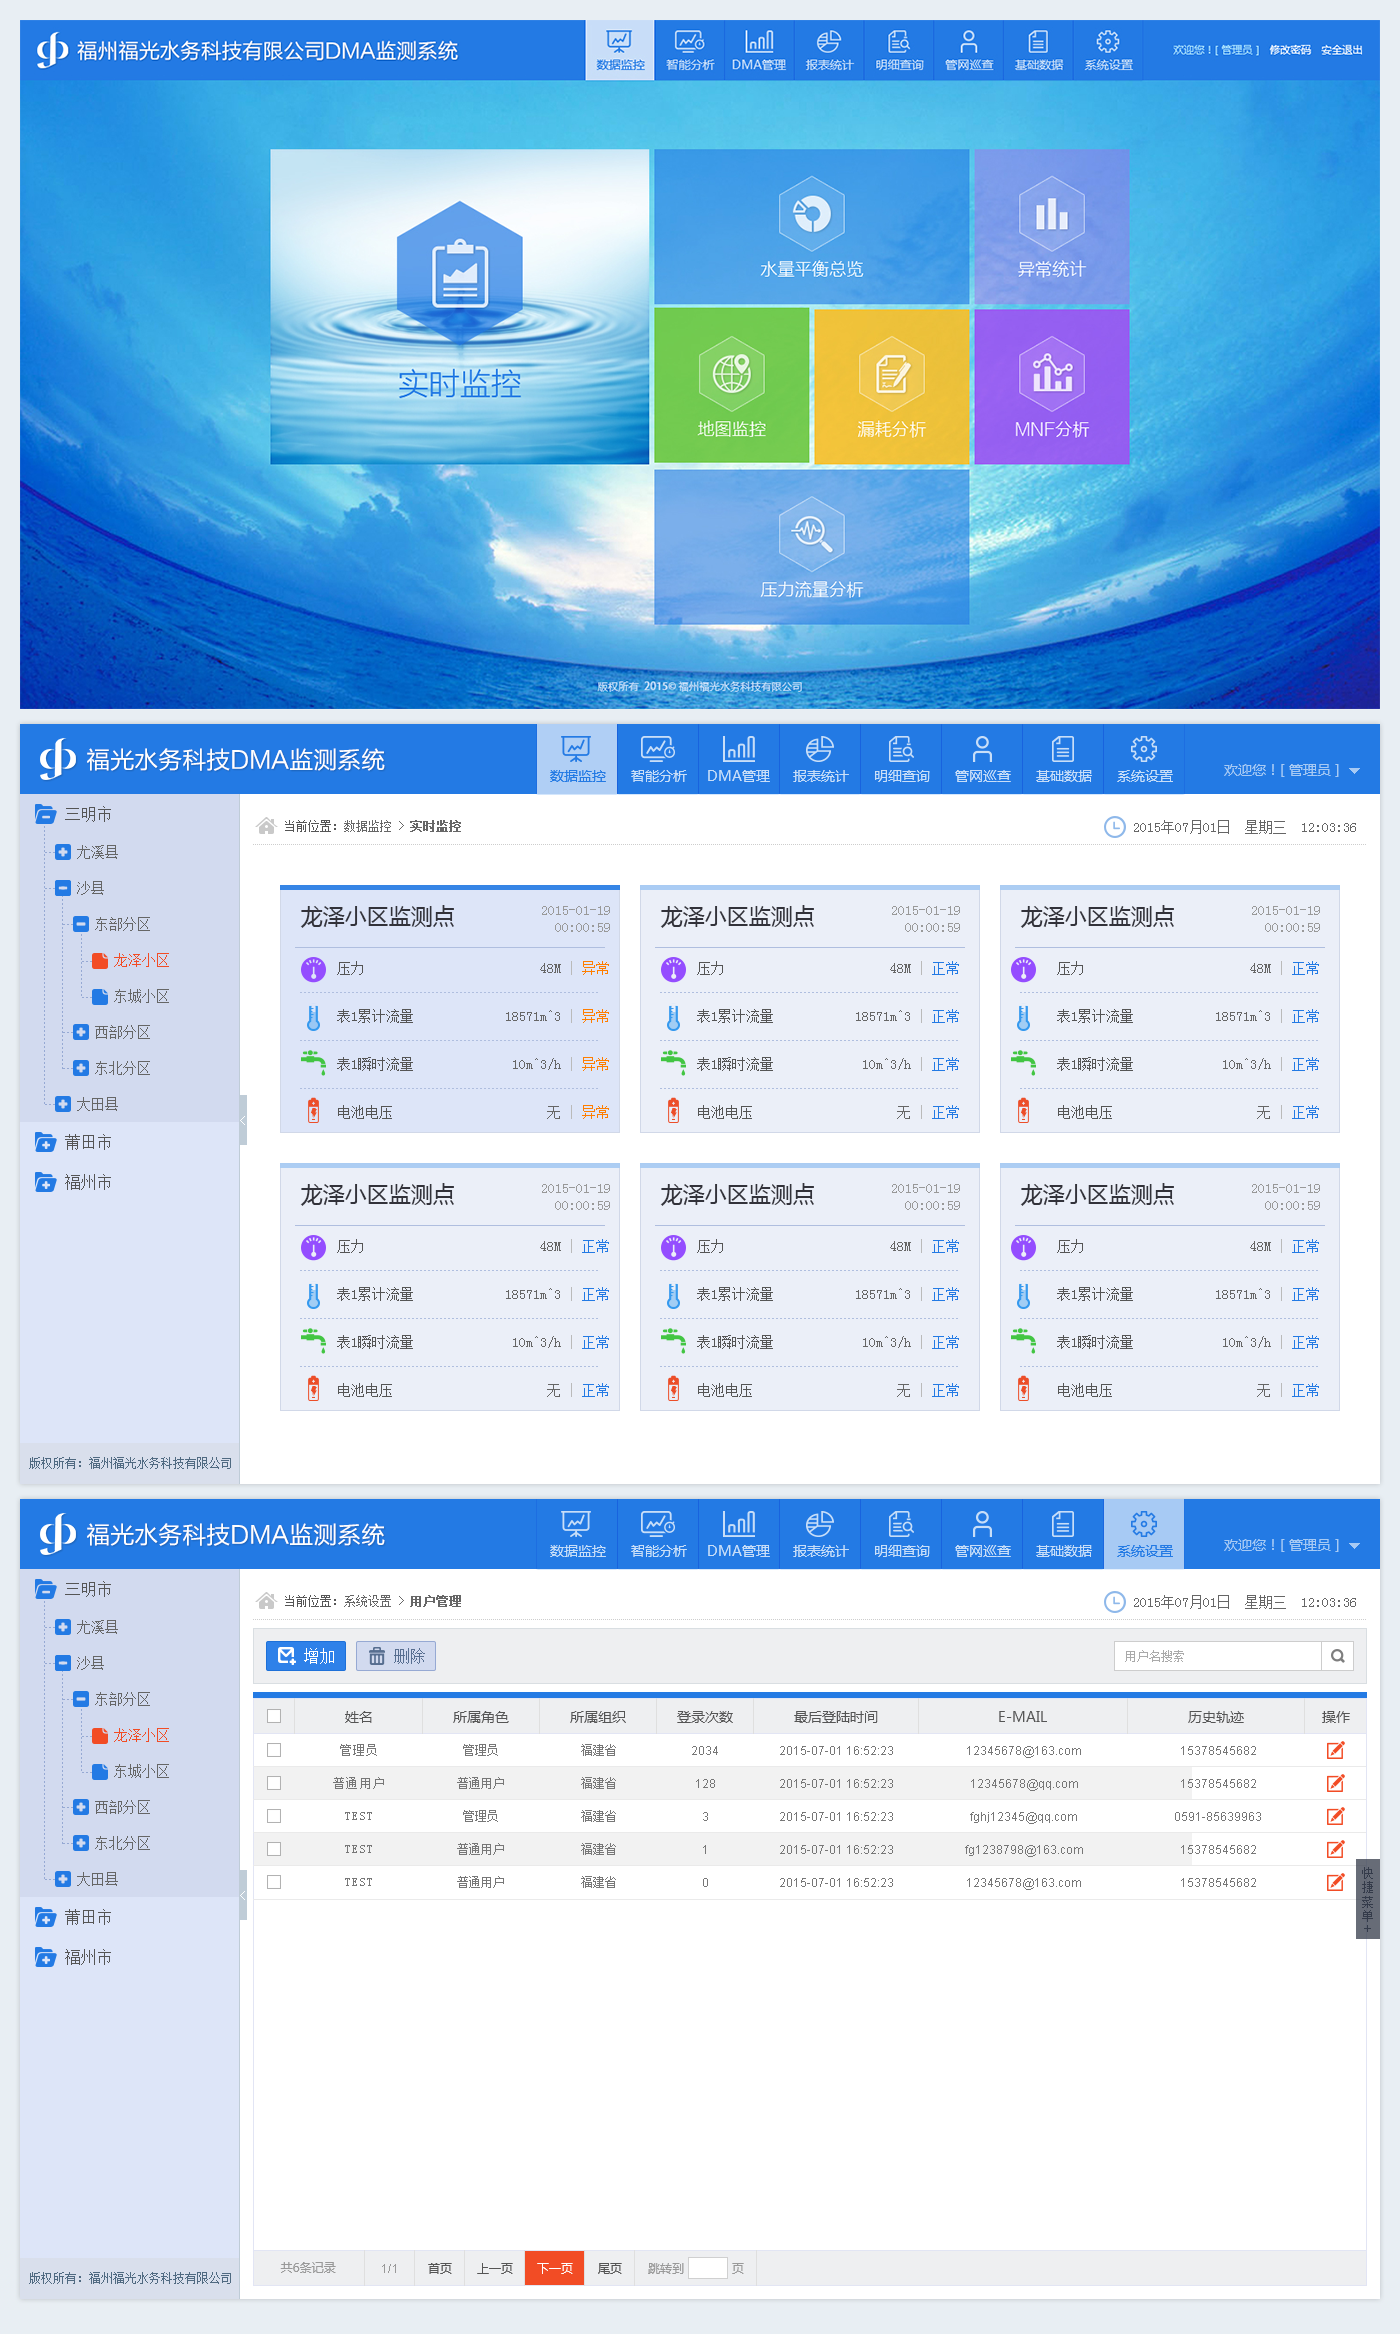The height and width of the screenshot is (2334, 1400).
Task: Collapse 沙县 node in monitoring panel tree
Action: [62, 888]
